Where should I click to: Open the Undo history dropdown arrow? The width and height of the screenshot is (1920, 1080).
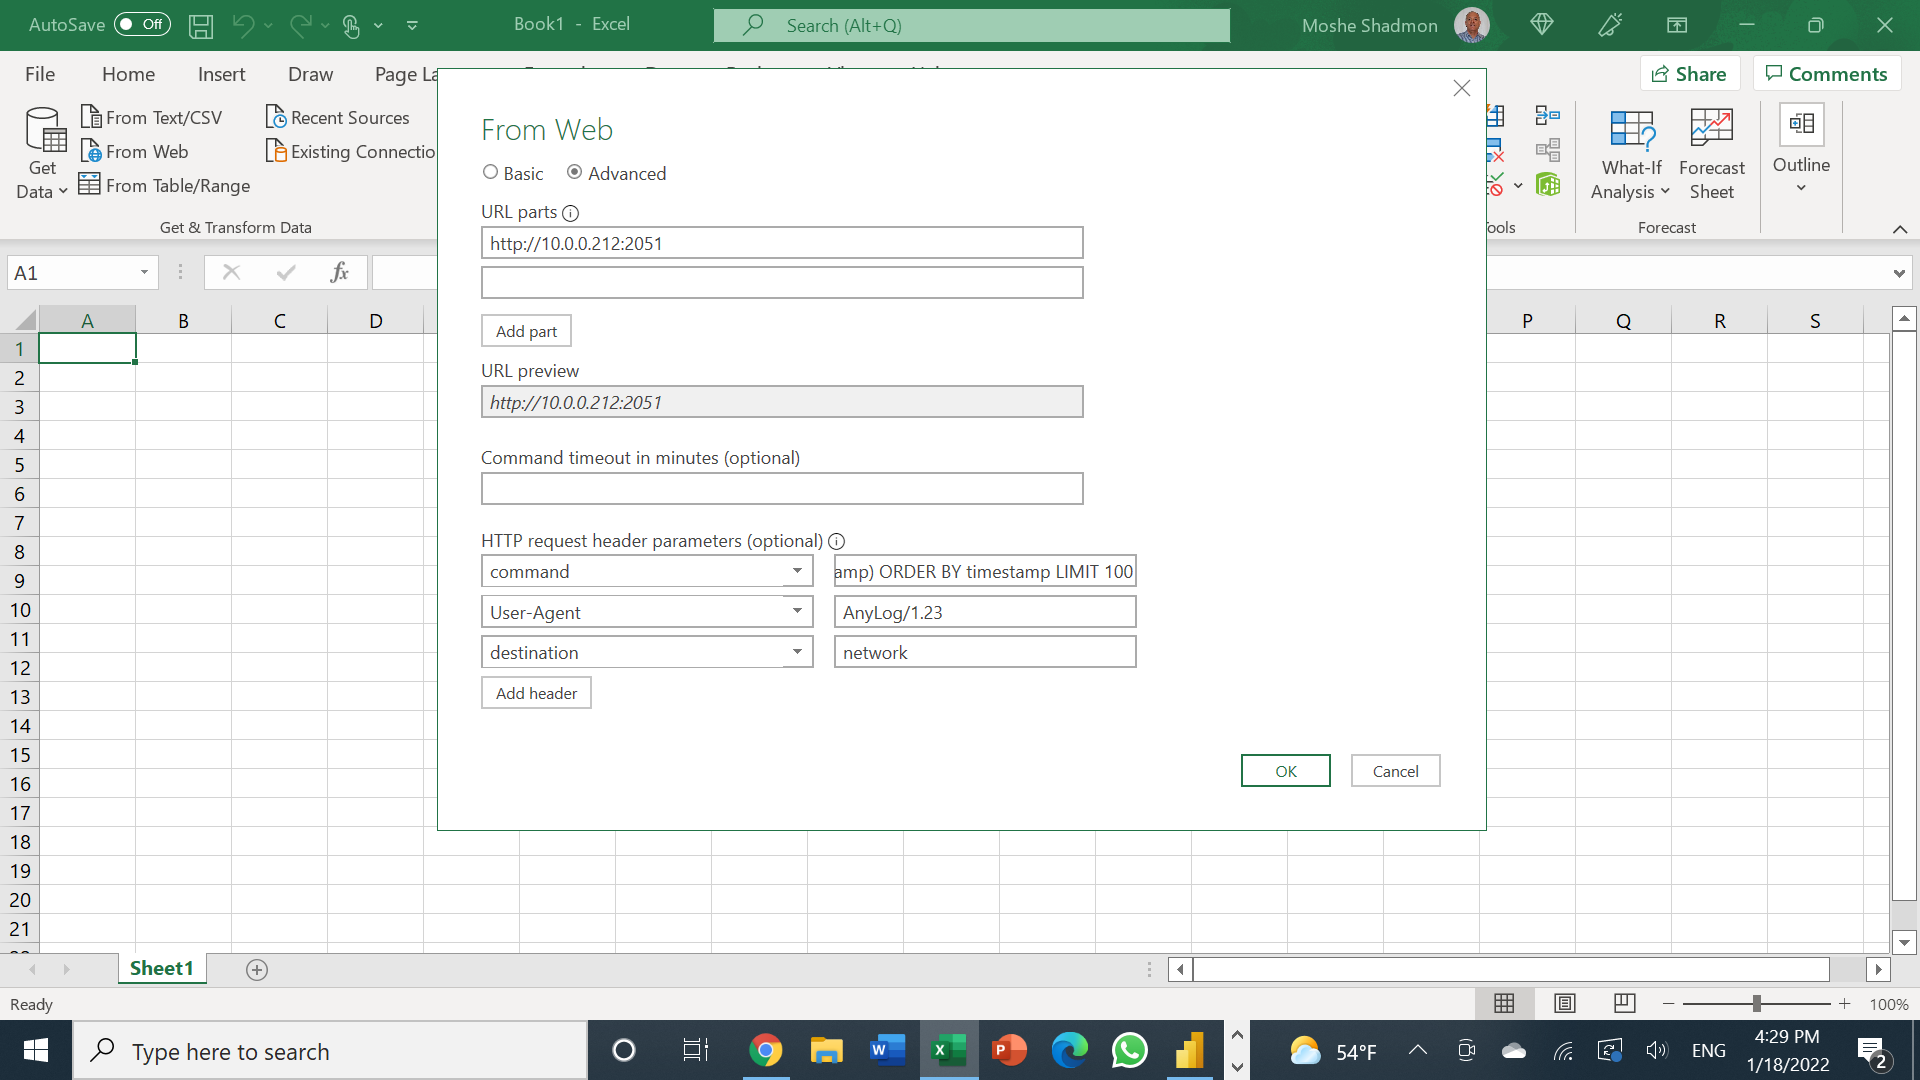(x=268, y=26)
